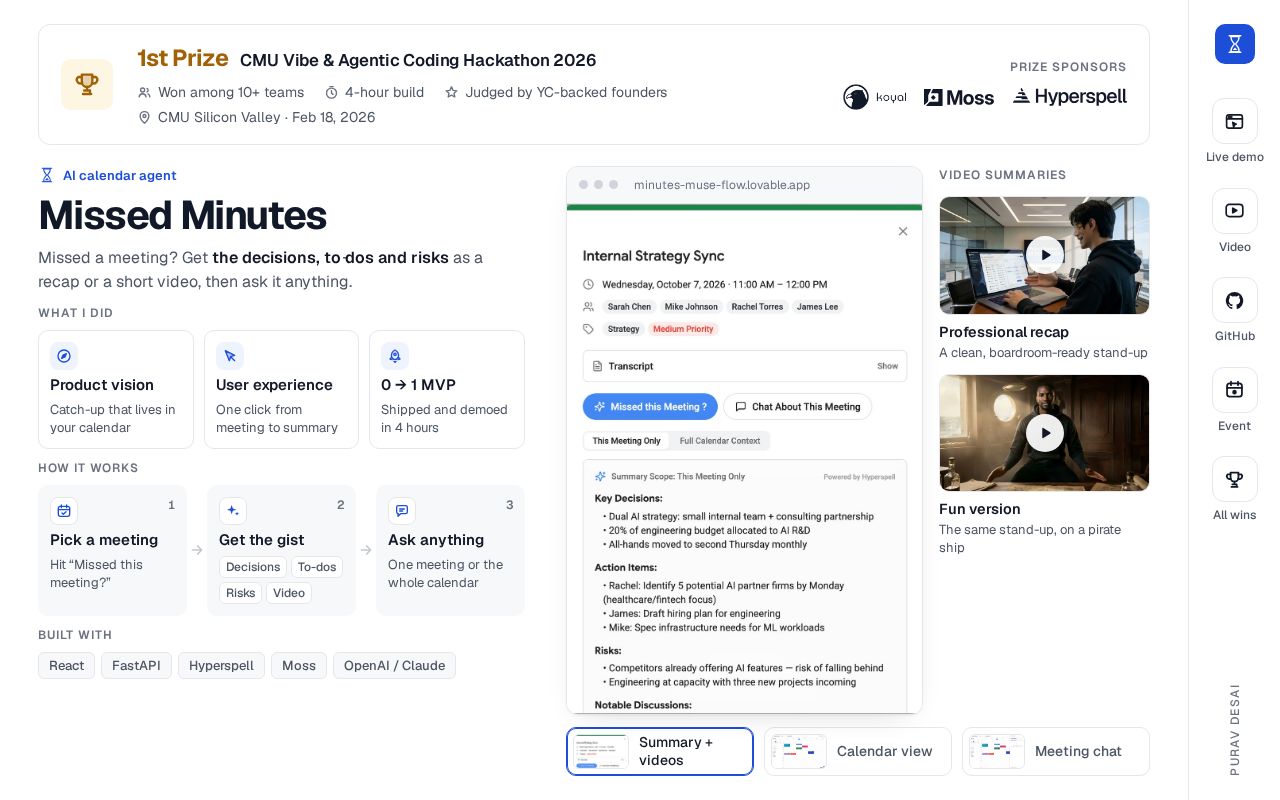1280x800 pixels.
Task: Open the Live demo sidebar icon
Action: point(1234,122)
